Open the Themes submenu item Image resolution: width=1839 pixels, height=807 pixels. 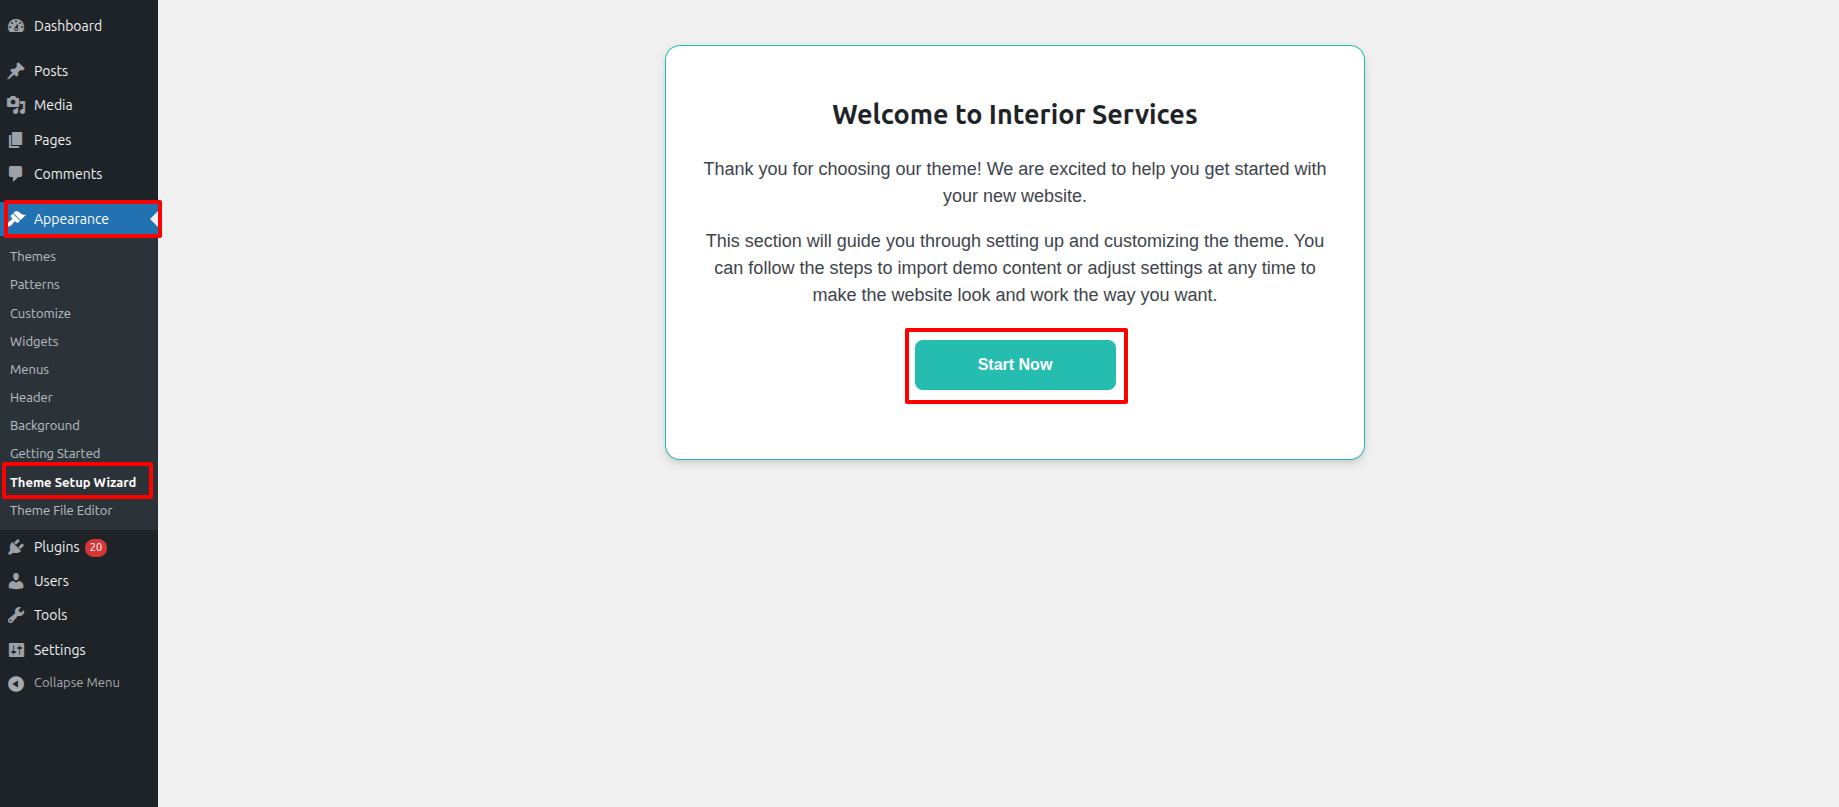tap(33, 257)
